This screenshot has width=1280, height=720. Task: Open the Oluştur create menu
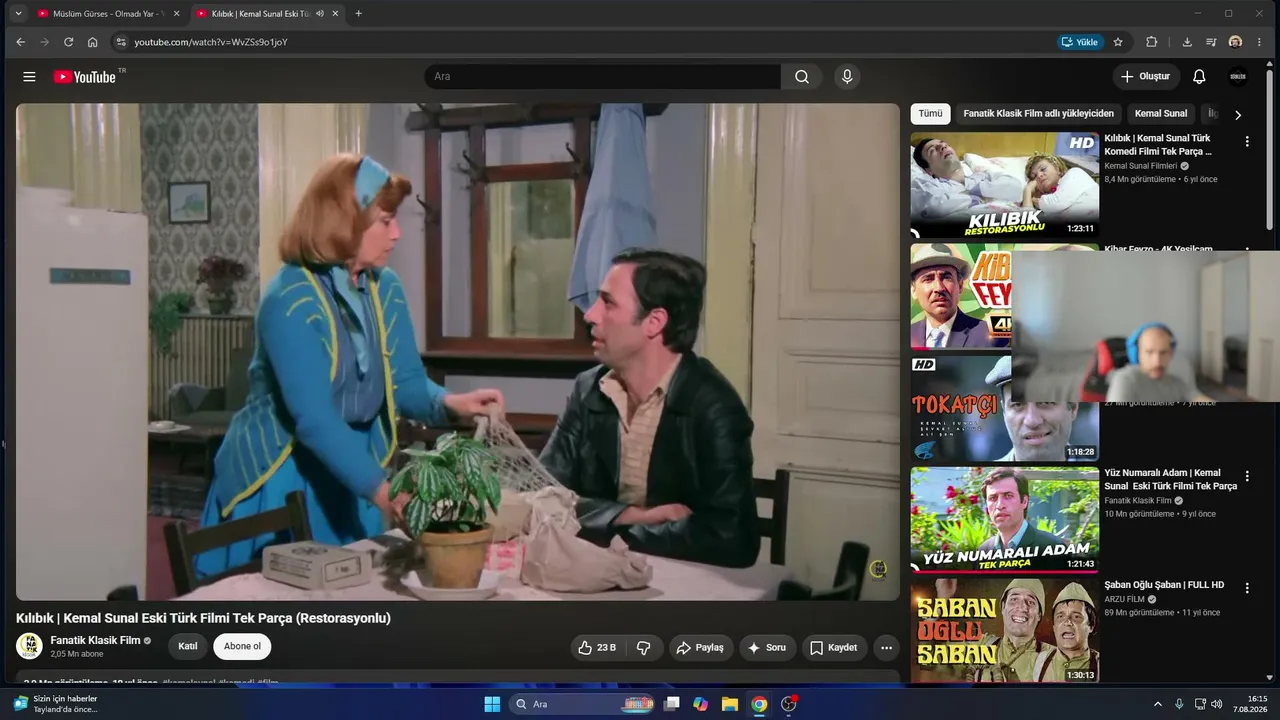pyautogui.click(x=1146, y=77)
